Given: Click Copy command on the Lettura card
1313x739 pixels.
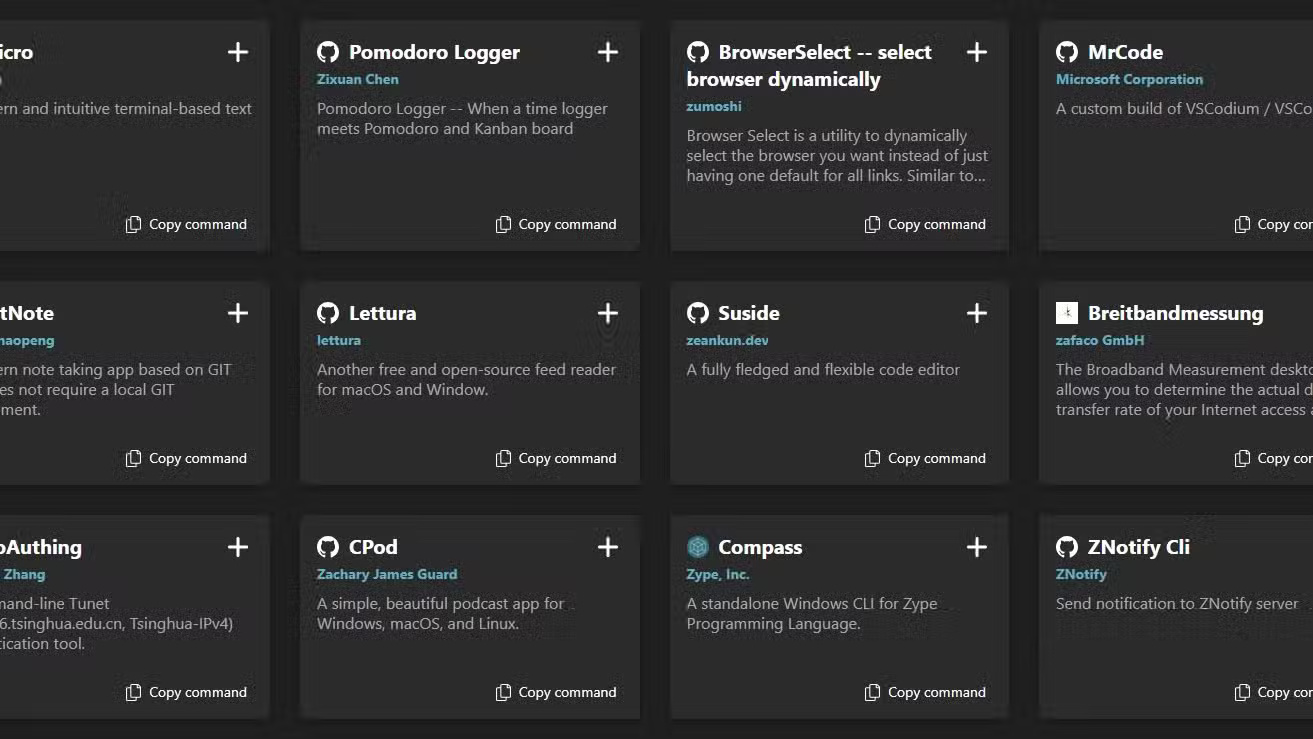Looking at the screenshot, I should click(x=557, y=458).
